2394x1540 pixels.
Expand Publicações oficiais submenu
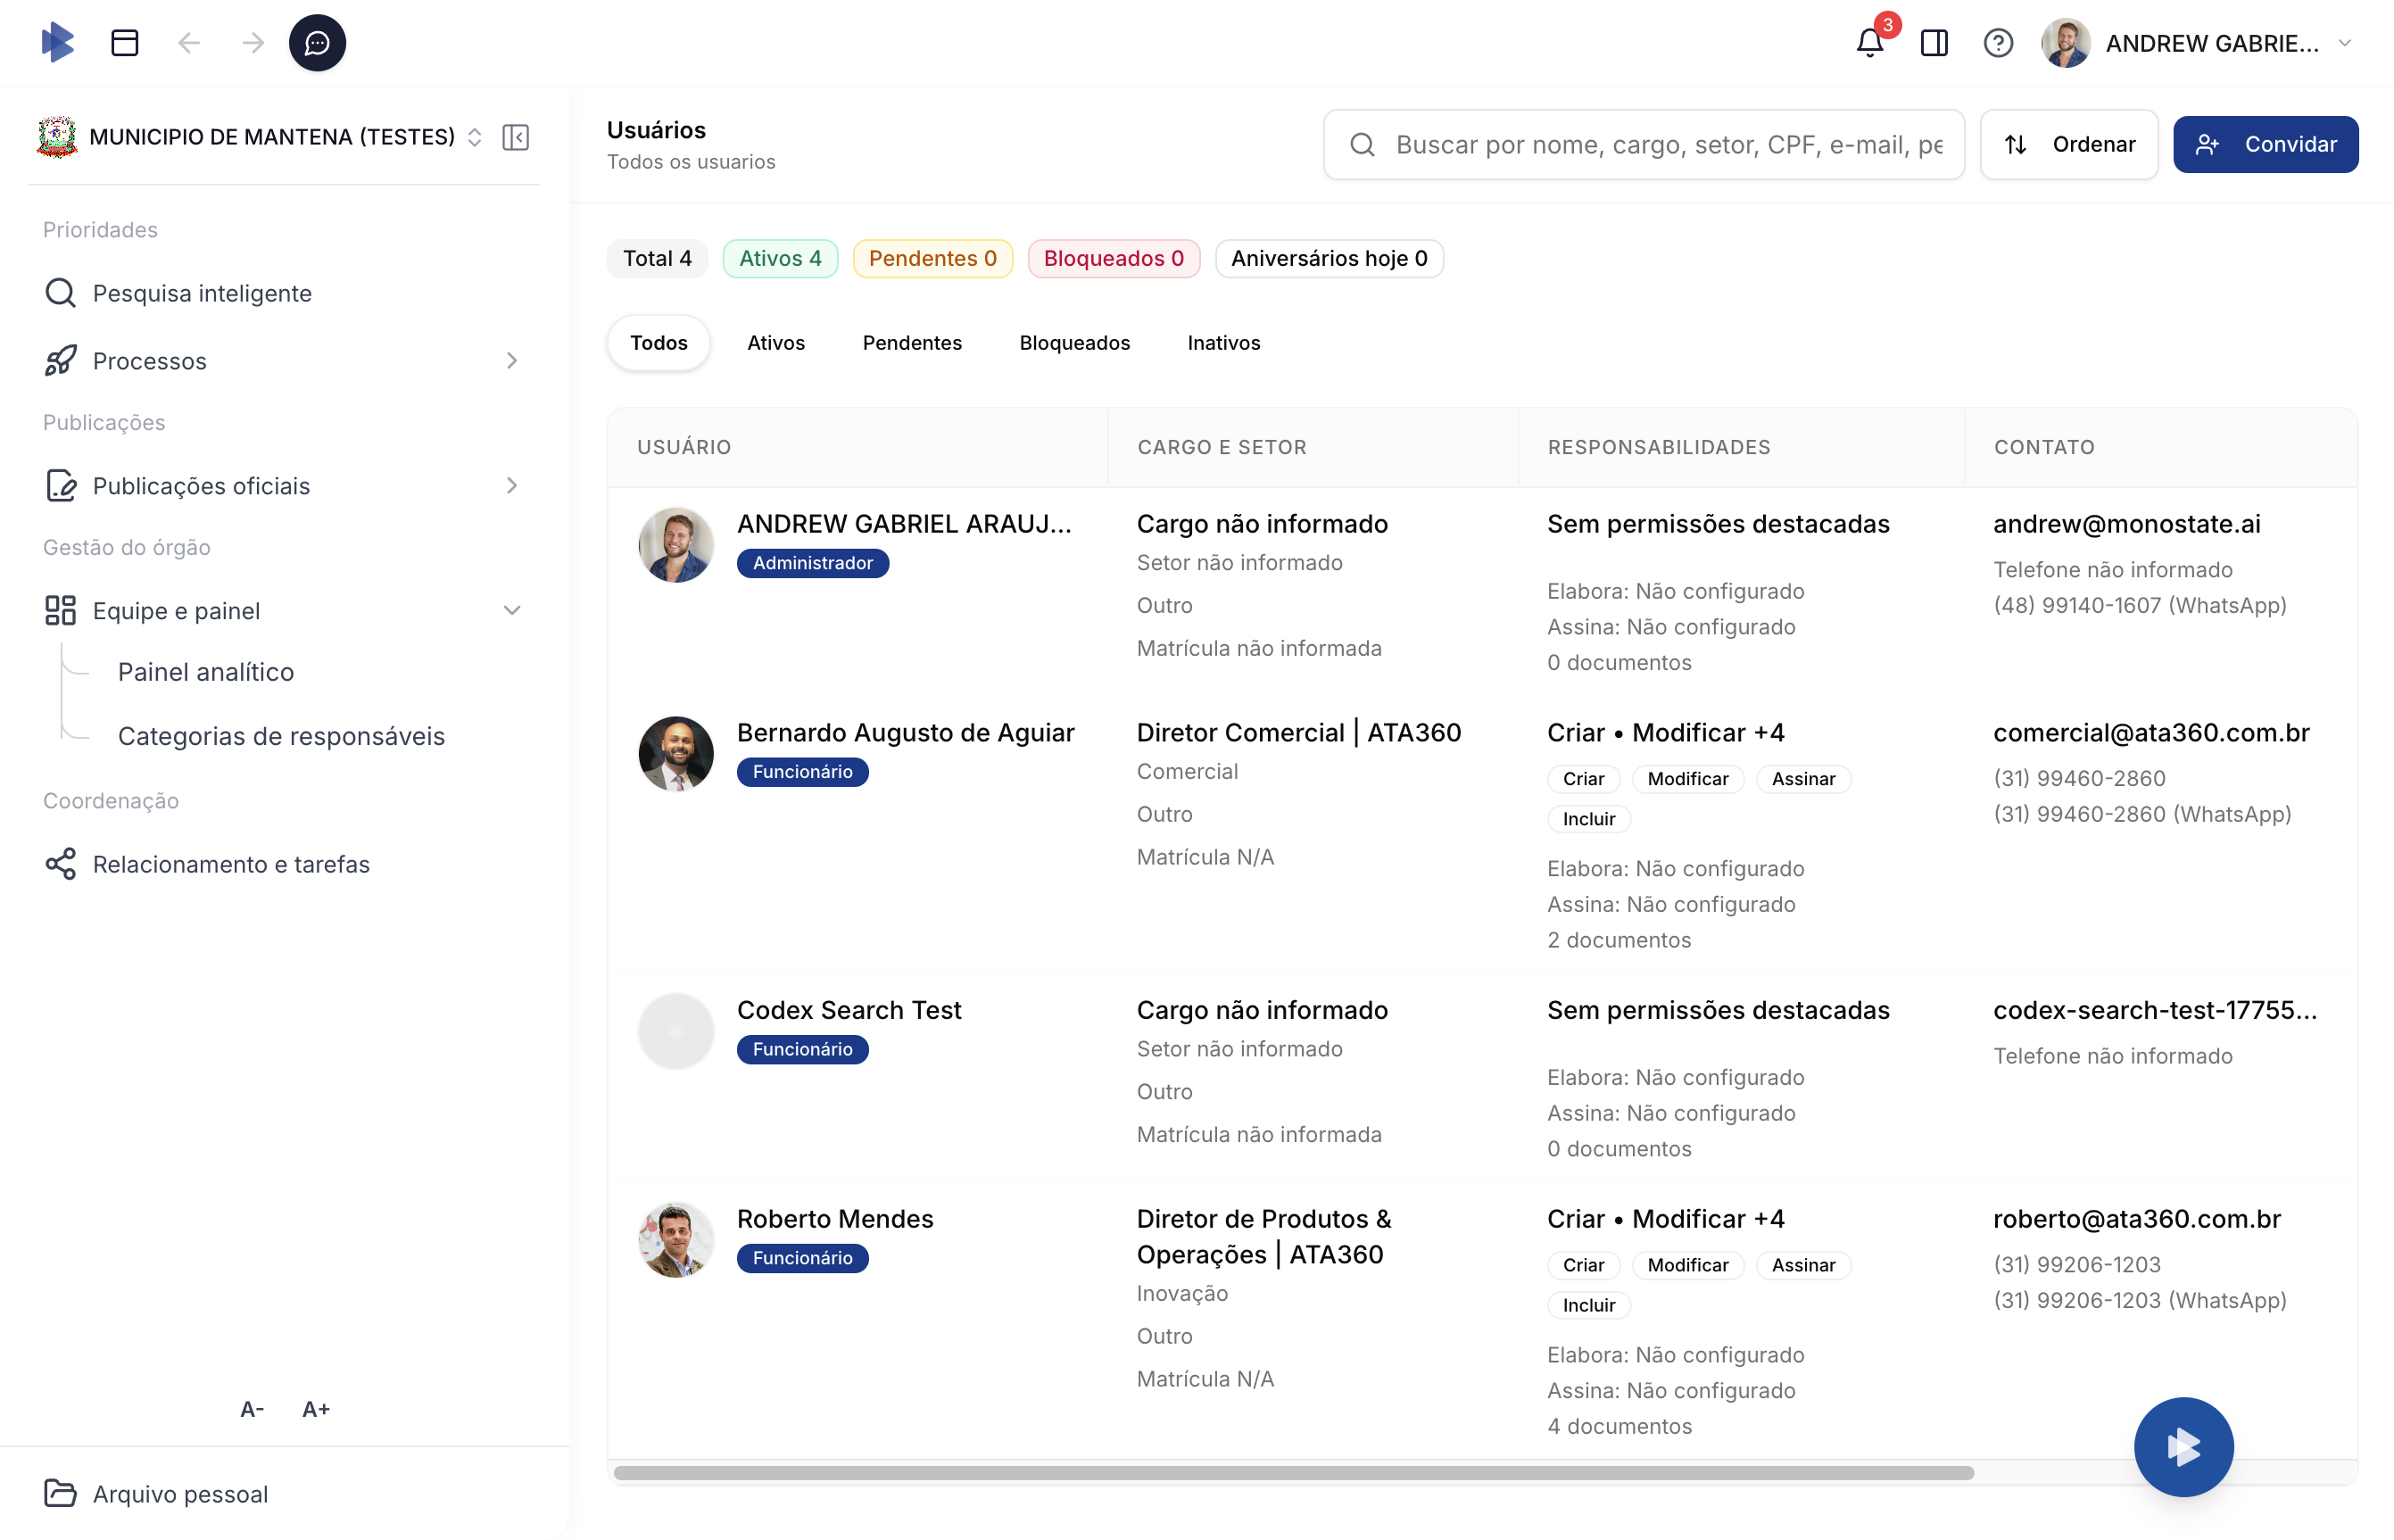512,486
